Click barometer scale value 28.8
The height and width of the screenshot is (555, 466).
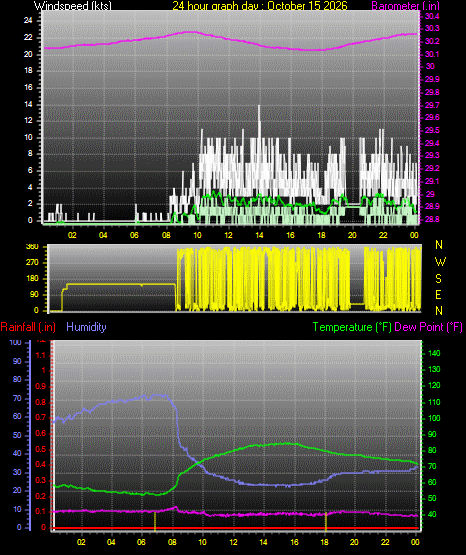tap(432, 219)
